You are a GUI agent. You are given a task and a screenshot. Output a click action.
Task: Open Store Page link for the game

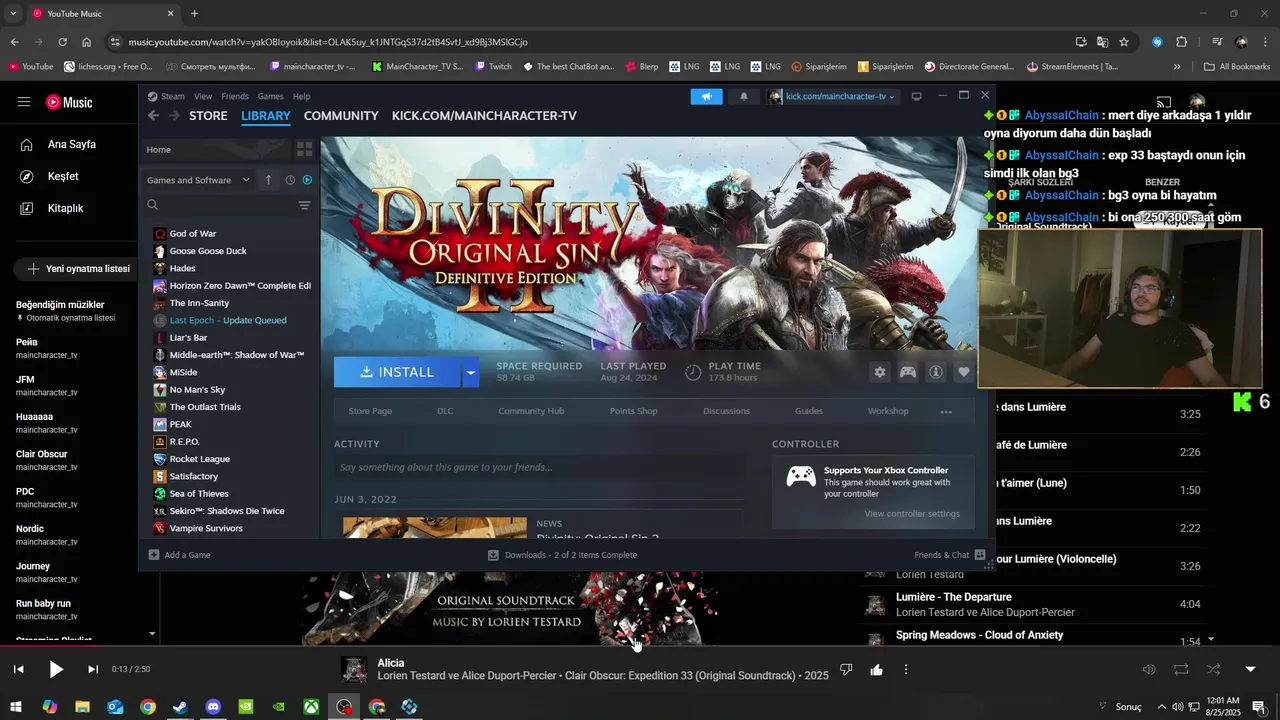click(x=370, y=411)
